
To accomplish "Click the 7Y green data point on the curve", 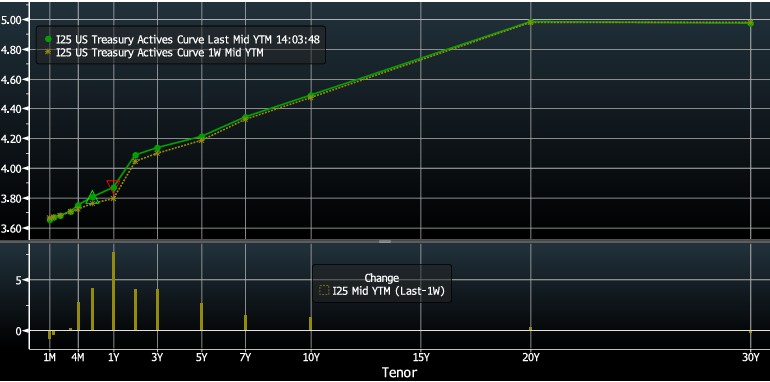I will point(245,117).
